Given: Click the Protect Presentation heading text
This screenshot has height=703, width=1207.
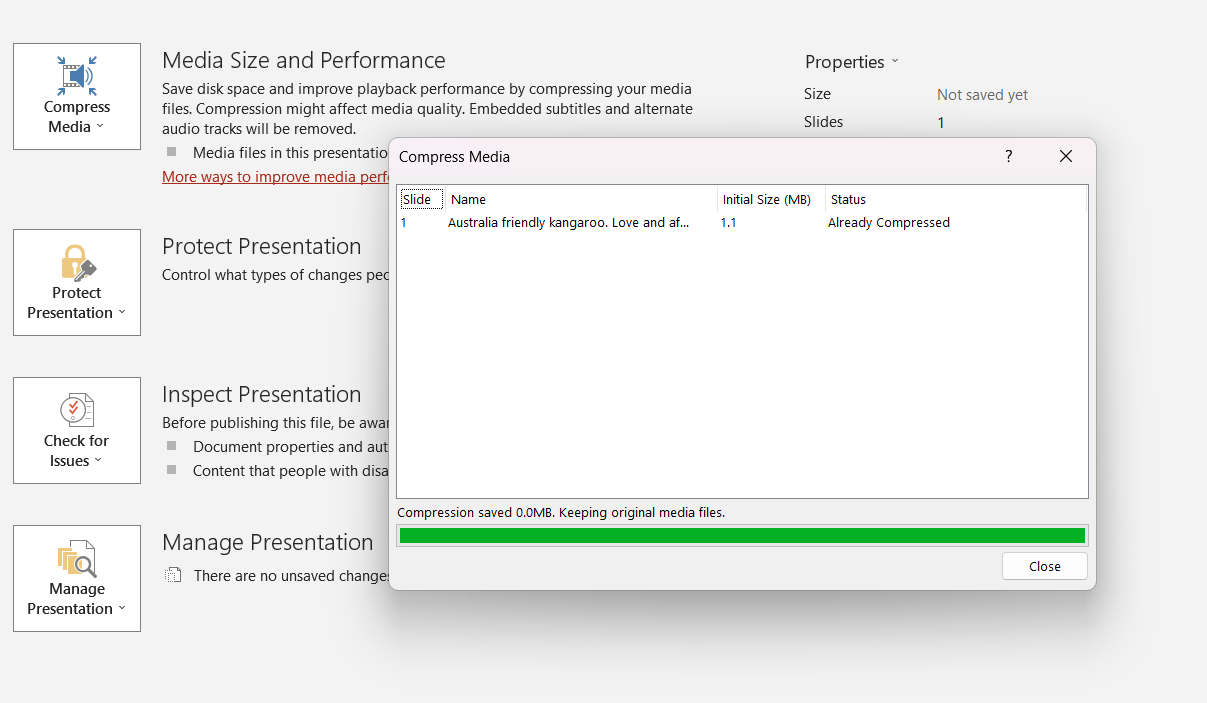Looking at the screenshot, I should 262,246.
